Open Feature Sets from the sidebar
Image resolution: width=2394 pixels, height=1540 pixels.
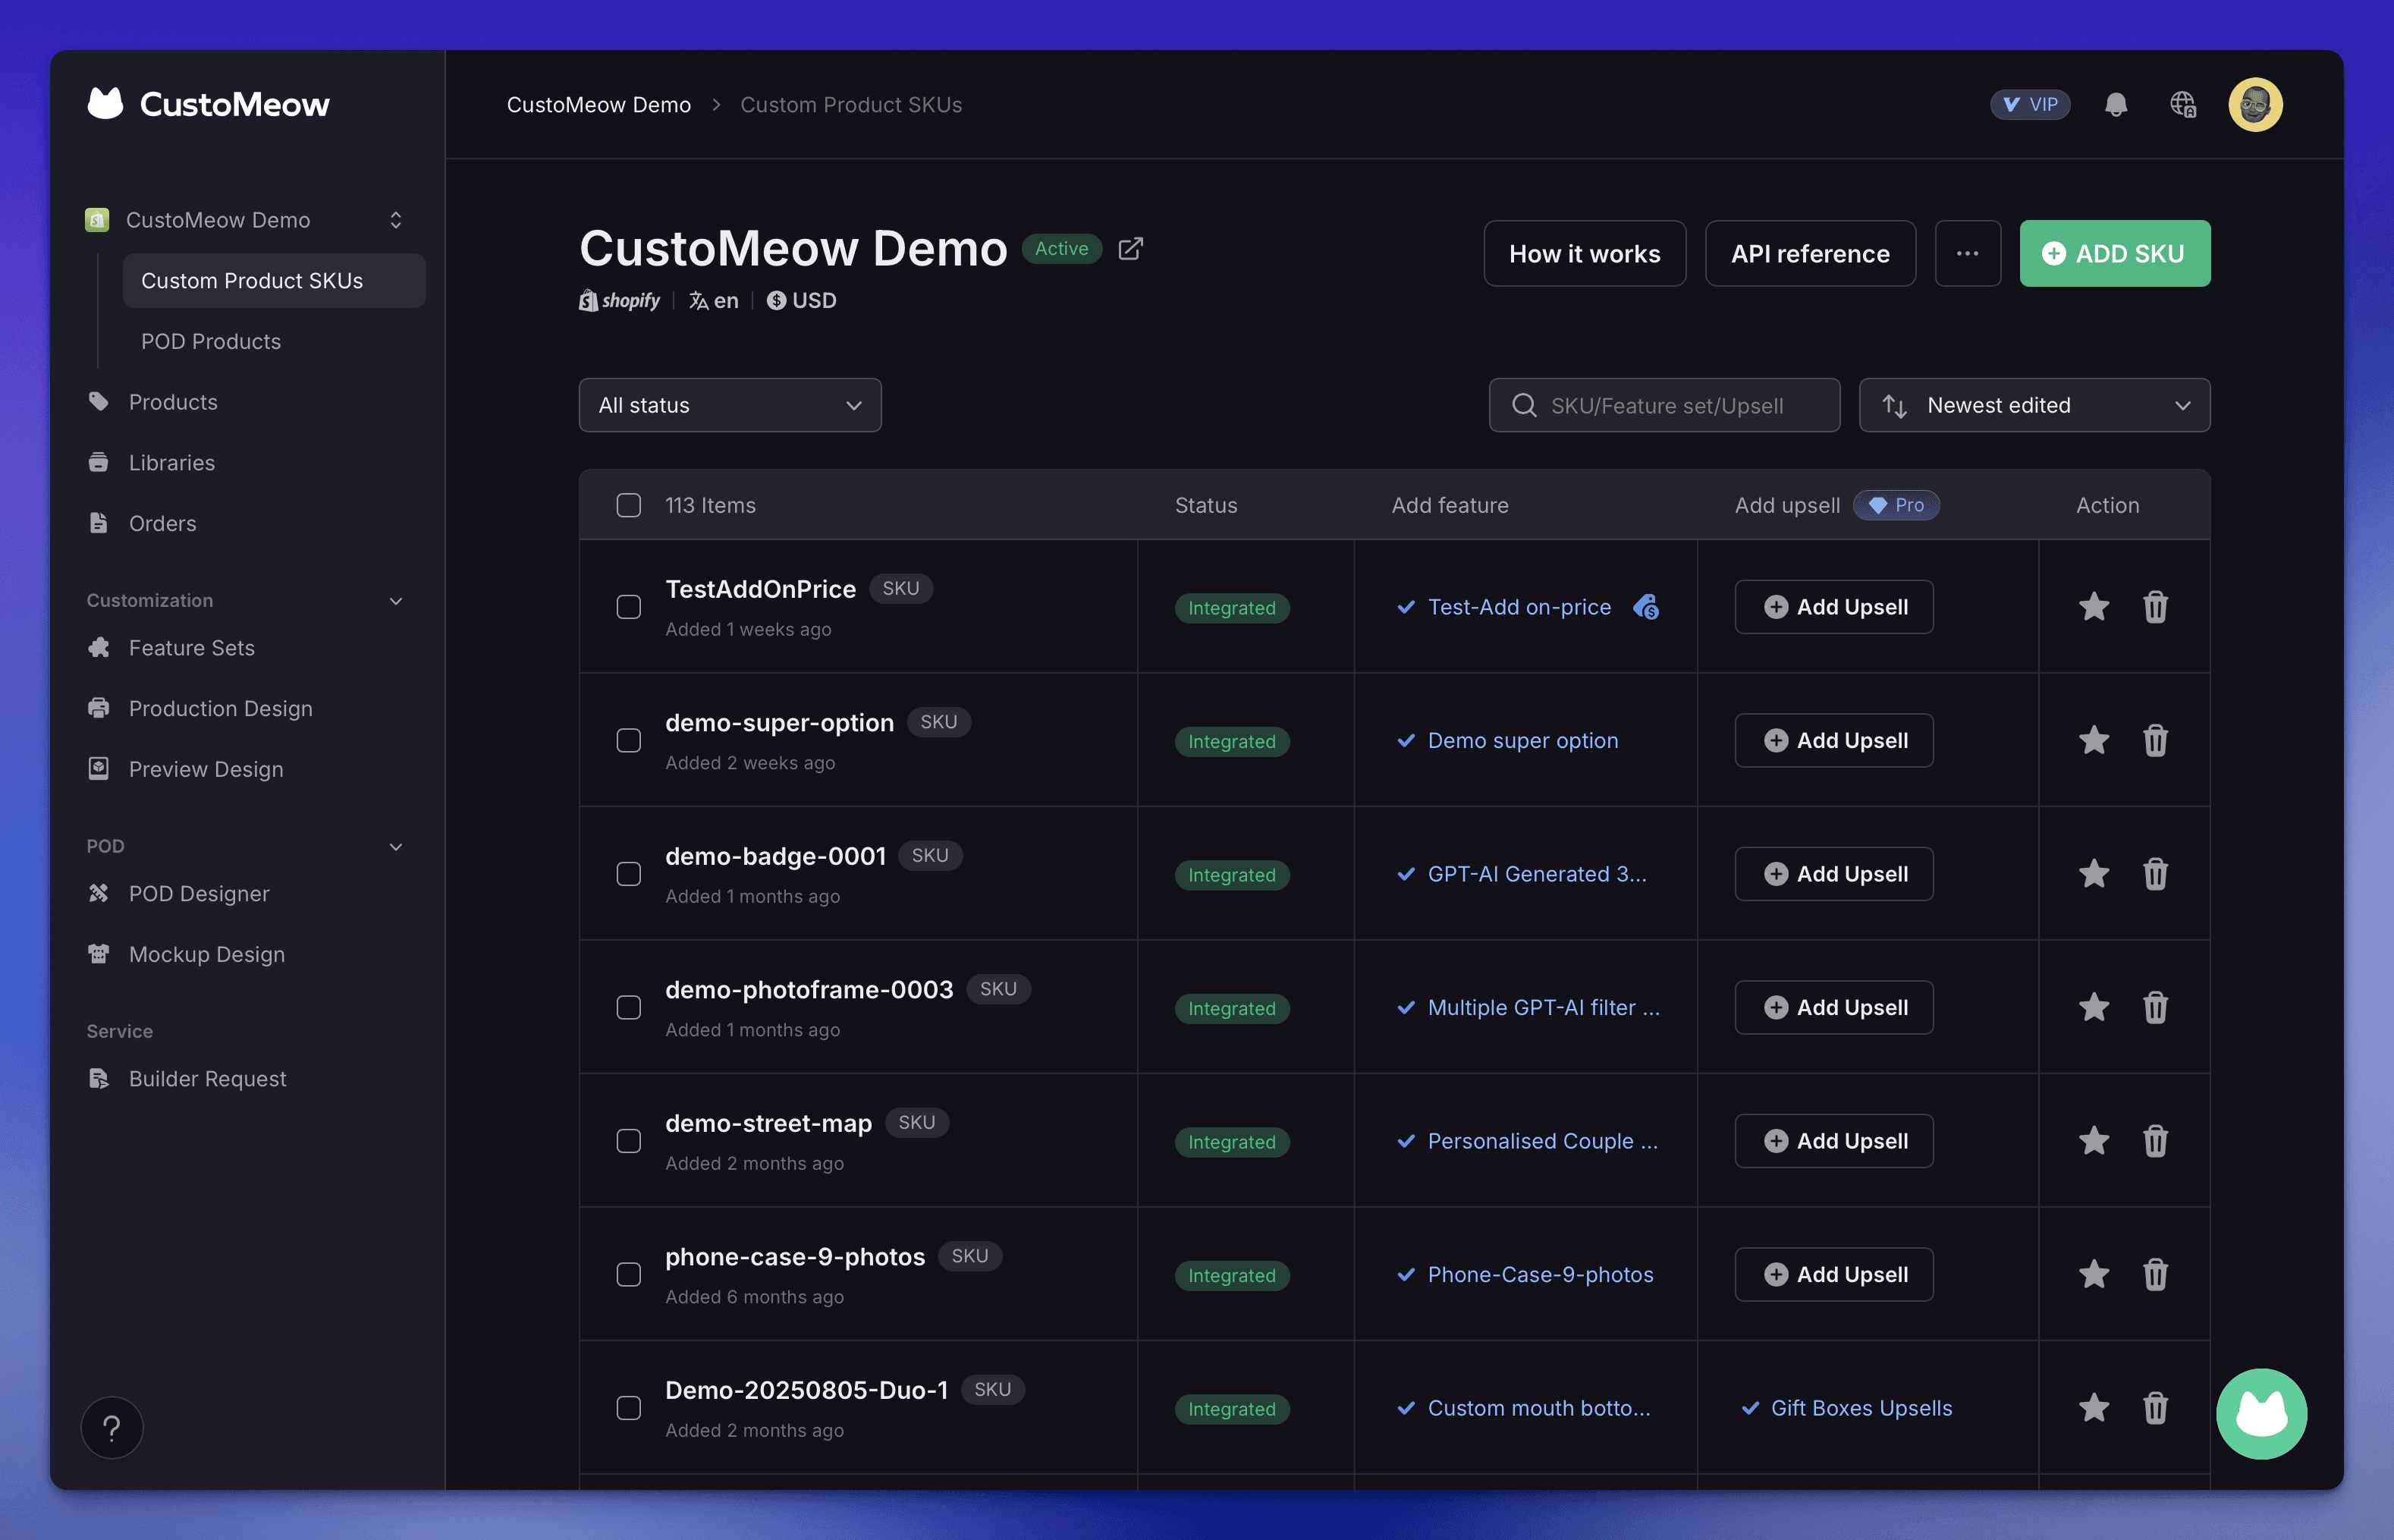pos(191,648)
